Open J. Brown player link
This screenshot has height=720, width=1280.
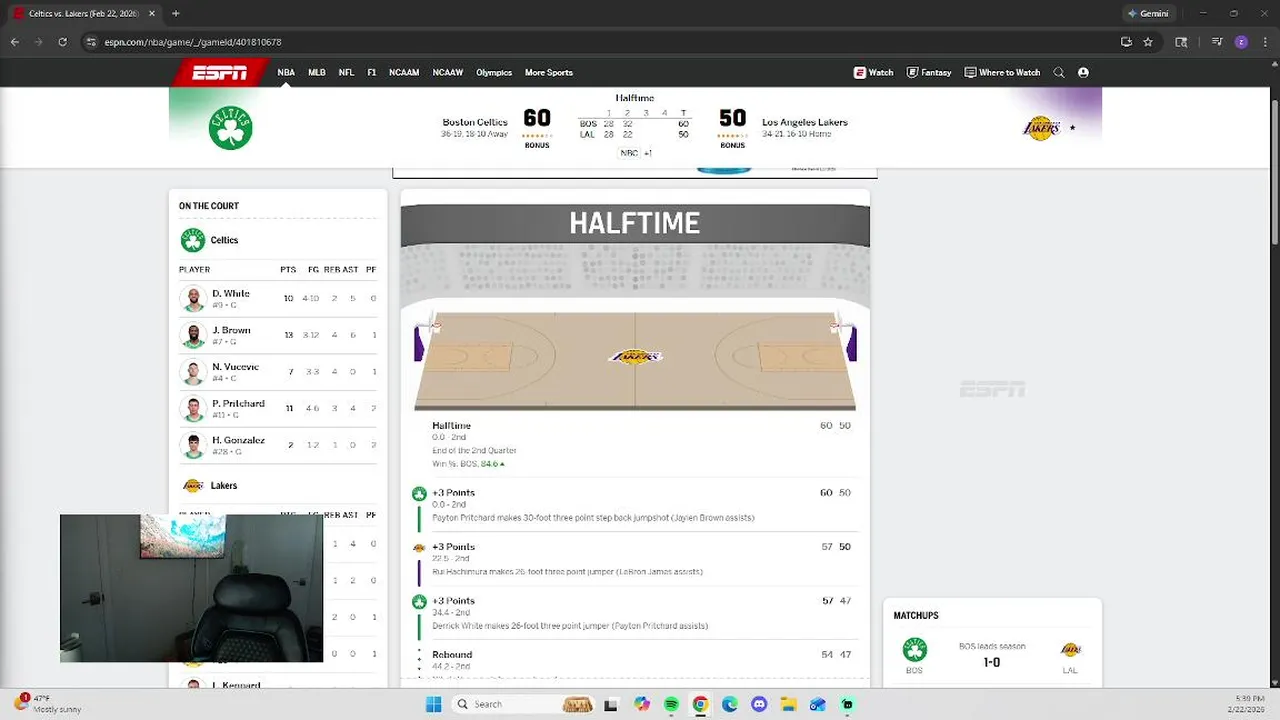pyautogui.click(x=231, y=330)
